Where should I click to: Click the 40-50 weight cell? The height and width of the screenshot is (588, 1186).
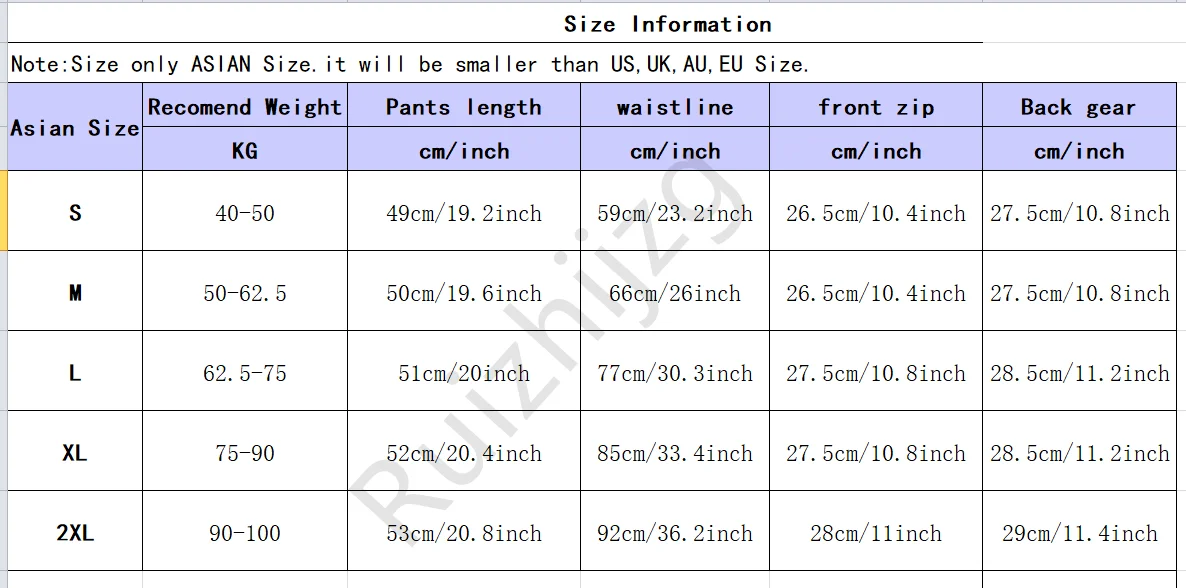[245, 213]
